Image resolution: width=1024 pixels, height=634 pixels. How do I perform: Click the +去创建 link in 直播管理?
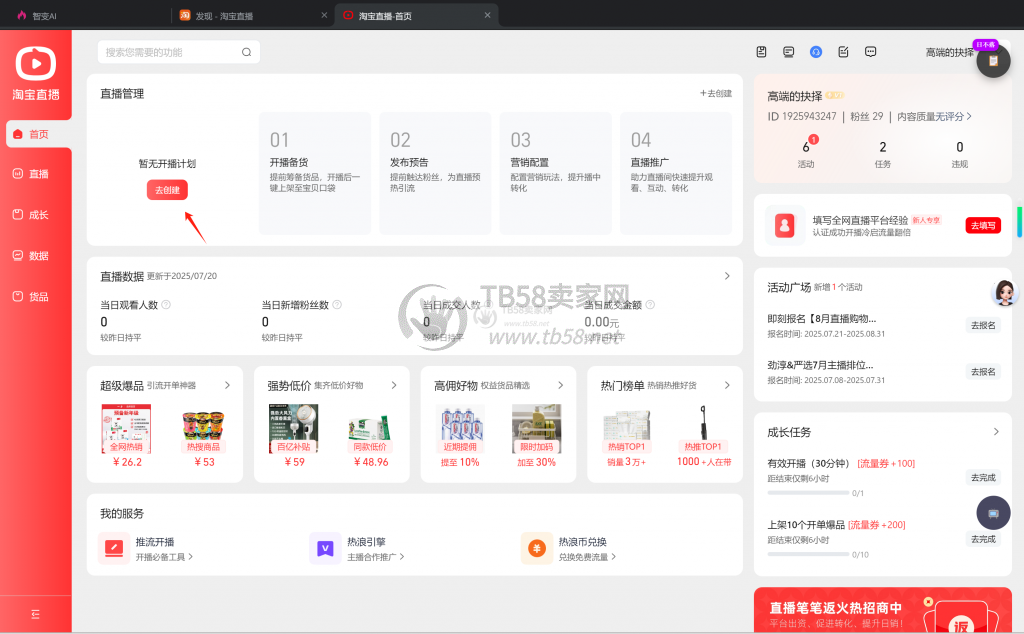716,93
